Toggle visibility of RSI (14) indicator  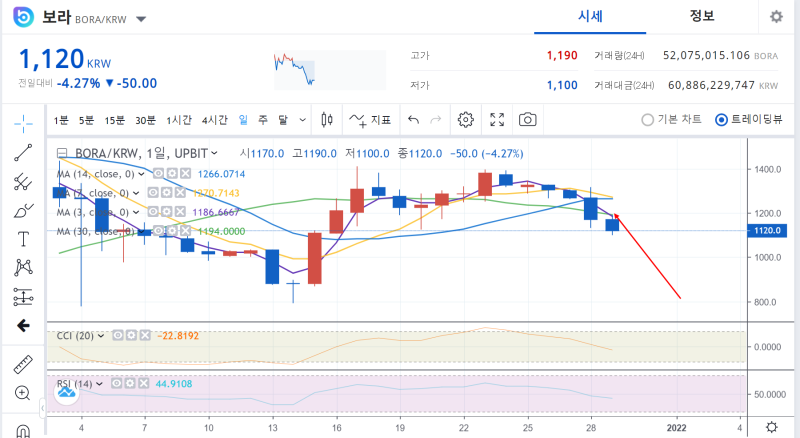[117, 383]
